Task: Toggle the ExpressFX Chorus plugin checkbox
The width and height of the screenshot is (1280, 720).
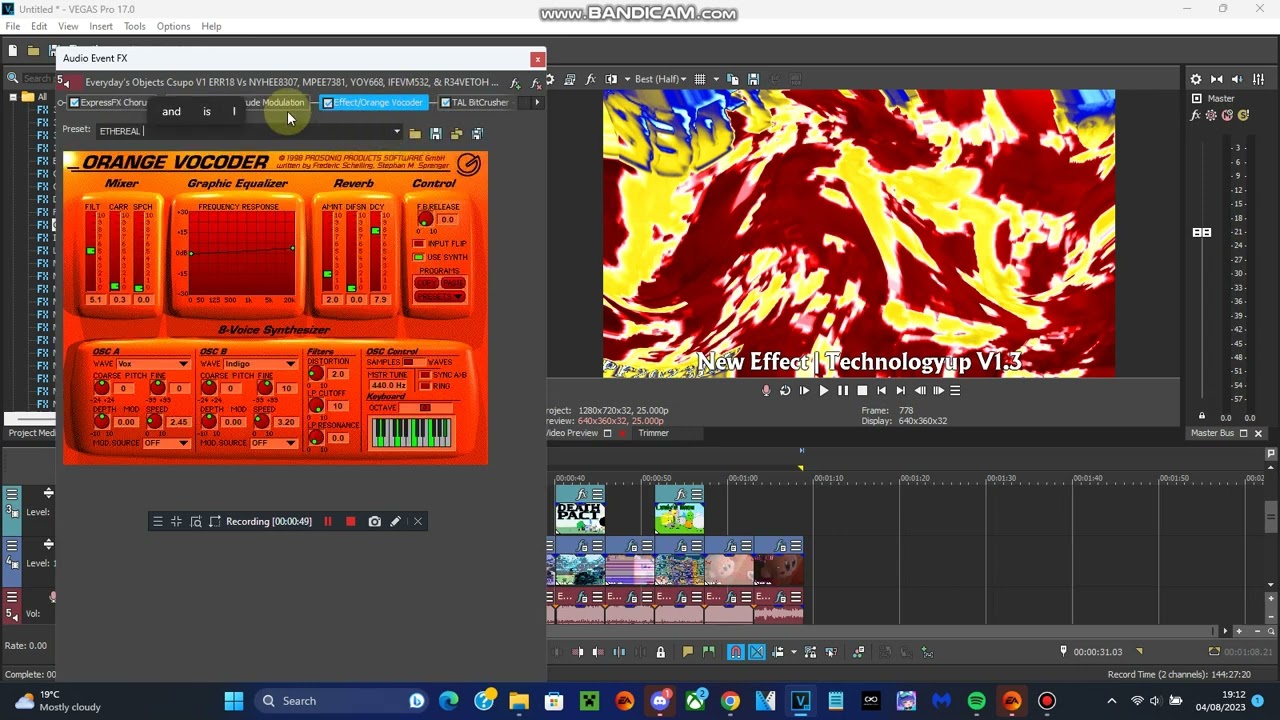Action: pos(74,103)
